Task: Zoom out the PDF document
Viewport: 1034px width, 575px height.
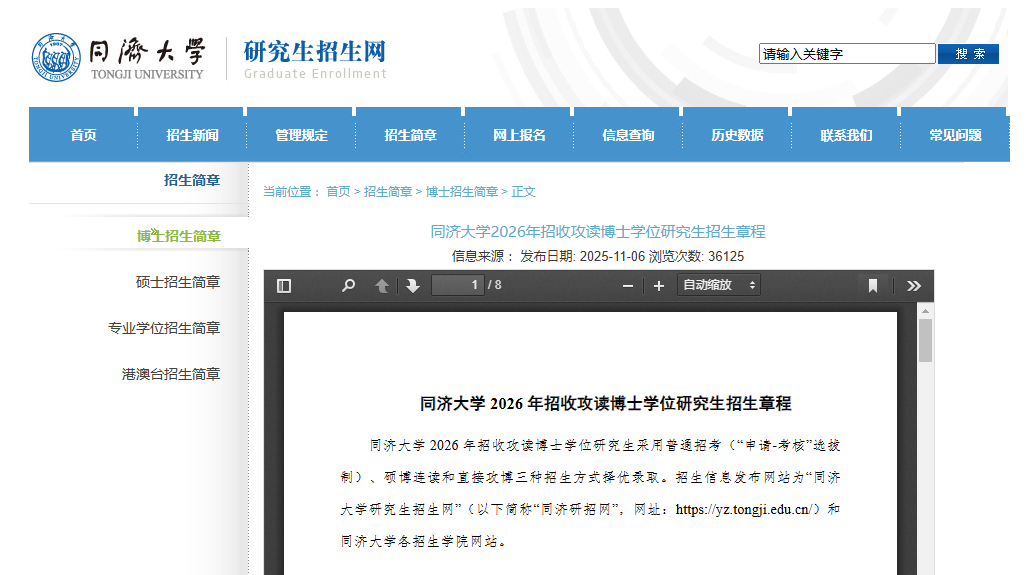Action: click(x=628, y=286)
